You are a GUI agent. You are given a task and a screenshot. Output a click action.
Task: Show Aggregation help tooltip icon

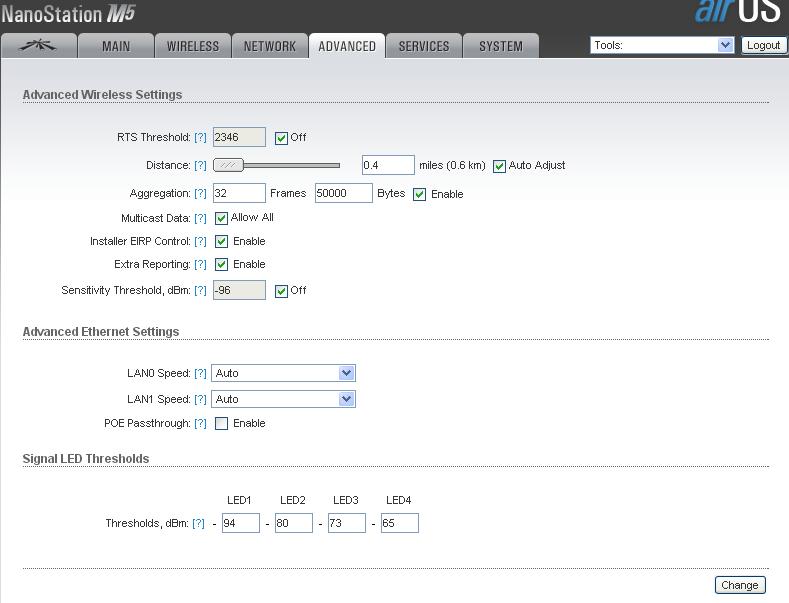pyautogui.click(x=200, y=194)
